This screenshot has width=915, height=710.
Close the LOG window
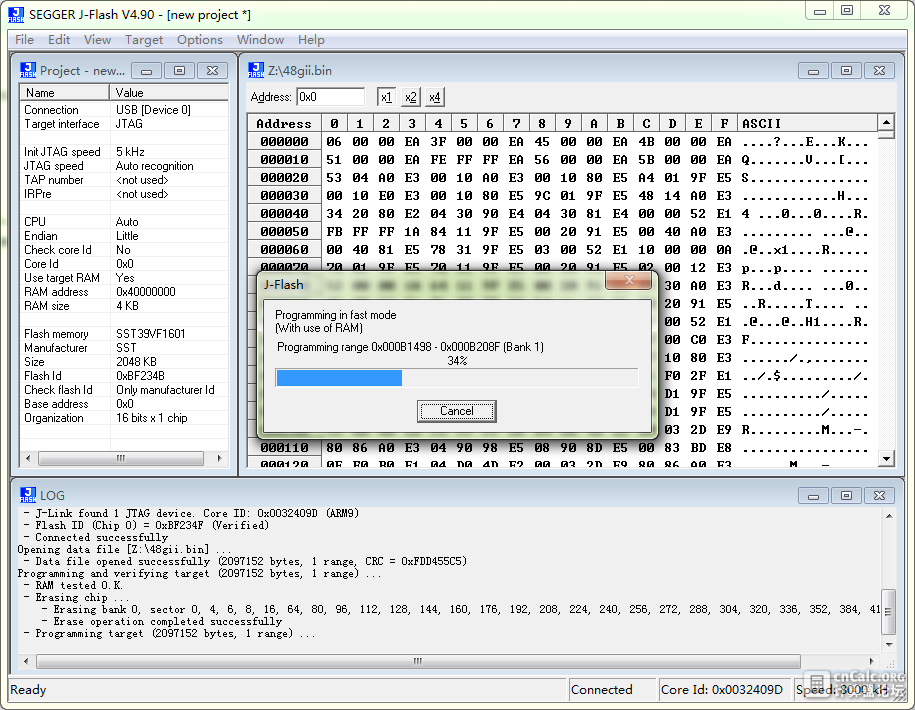coord(879,495)
